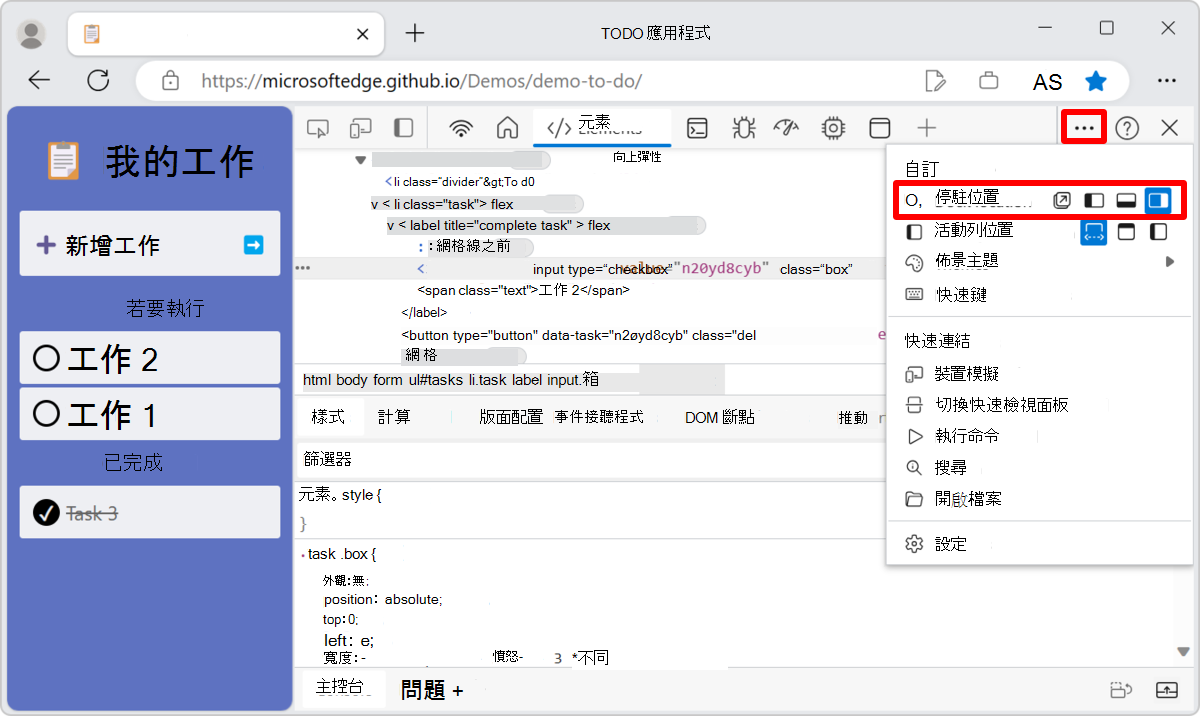The height and width of the screenshot is (716, 1200).
Task: Toggle device emulation icon in DevTools toolbar
Action: coord(360,128)
